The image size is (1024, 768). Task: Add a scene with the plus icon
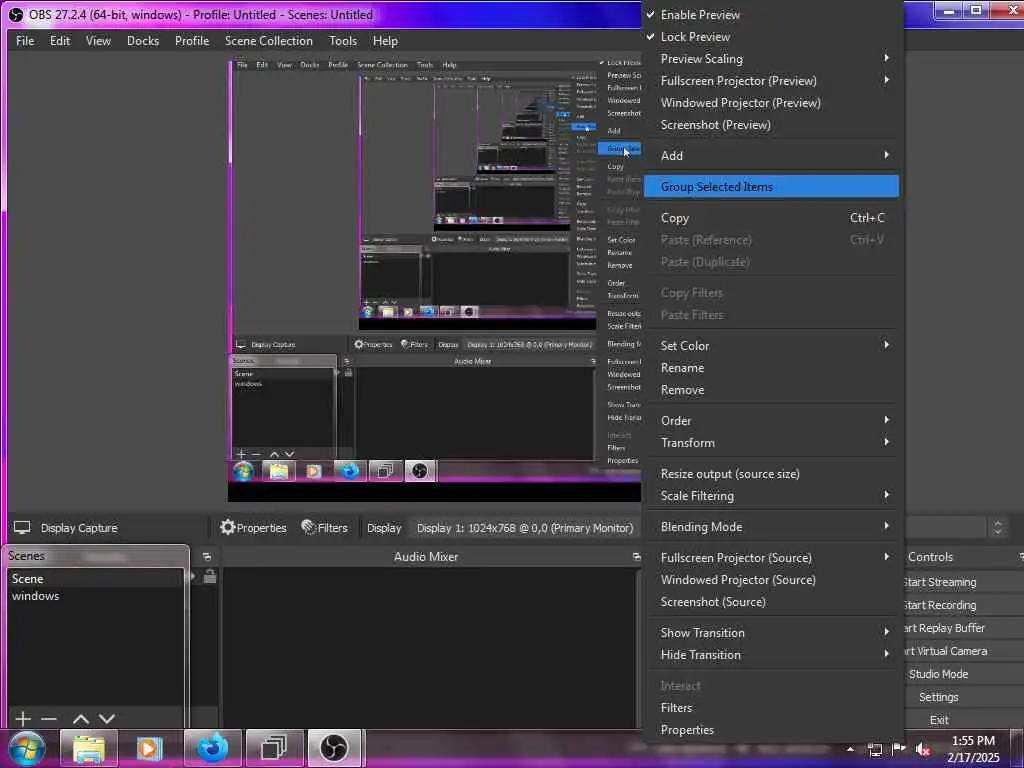tap(23, 719)
